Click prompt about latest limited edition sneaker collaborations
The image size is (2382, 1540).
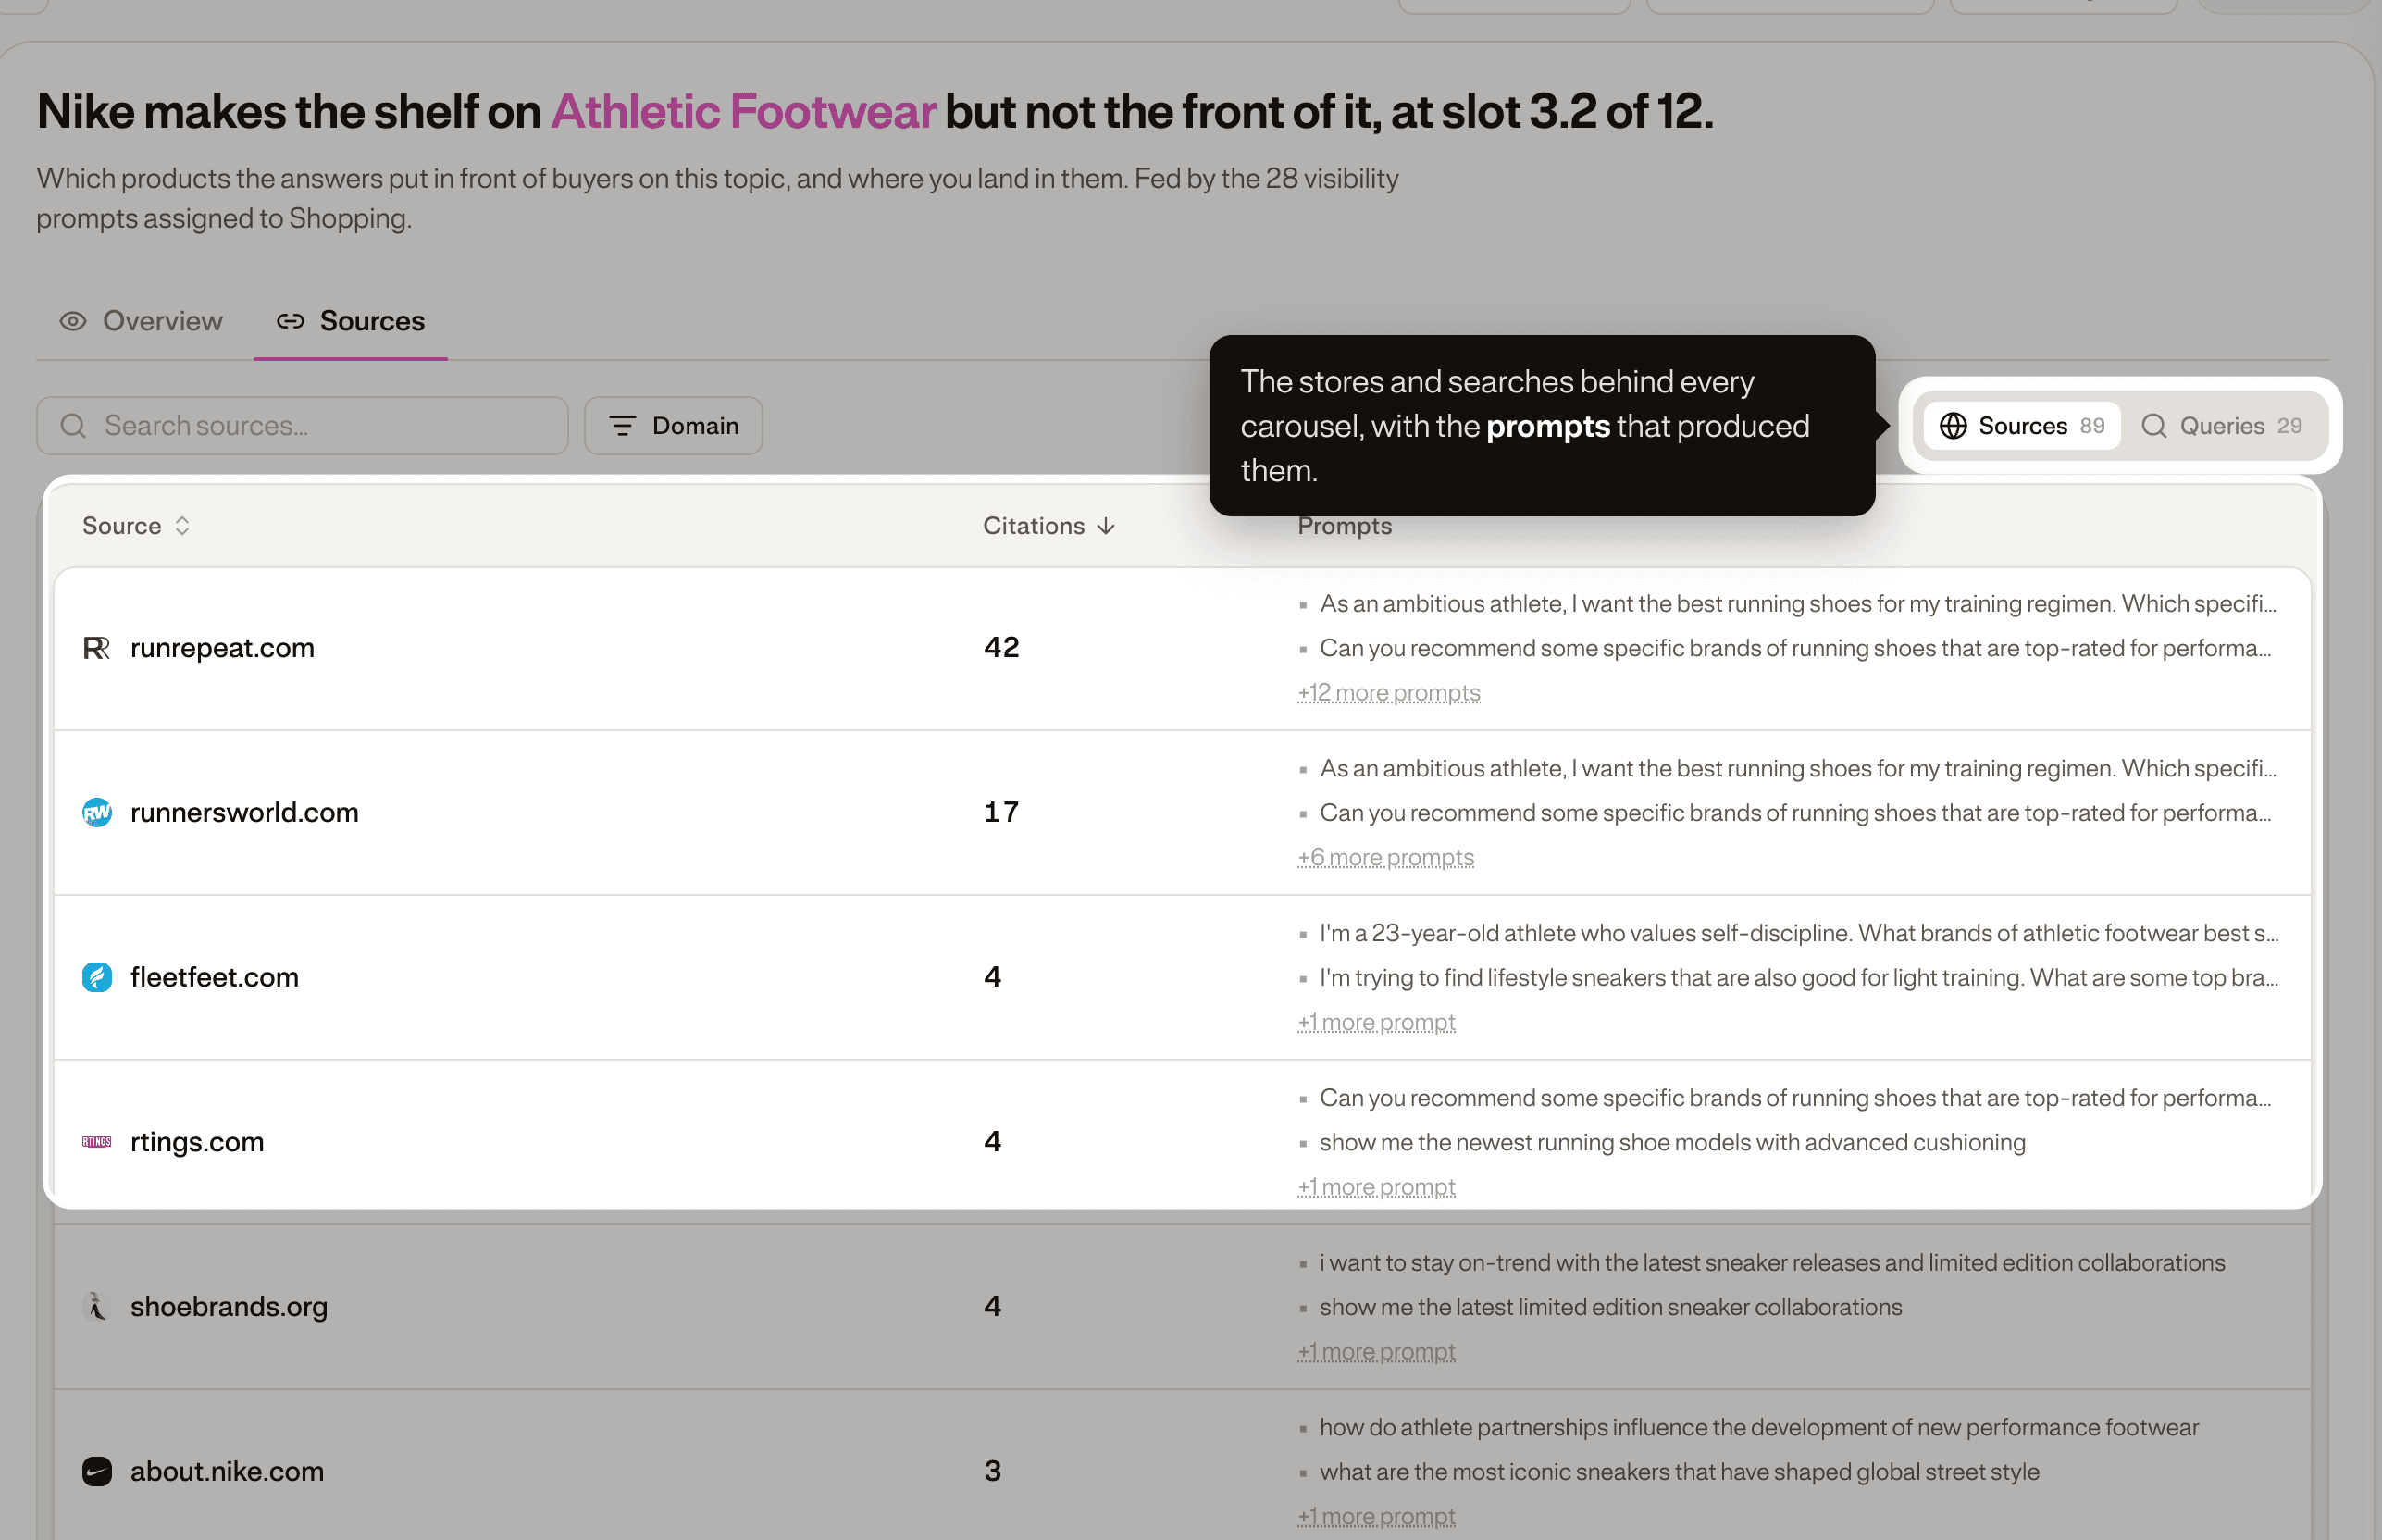[1610, 1308]
